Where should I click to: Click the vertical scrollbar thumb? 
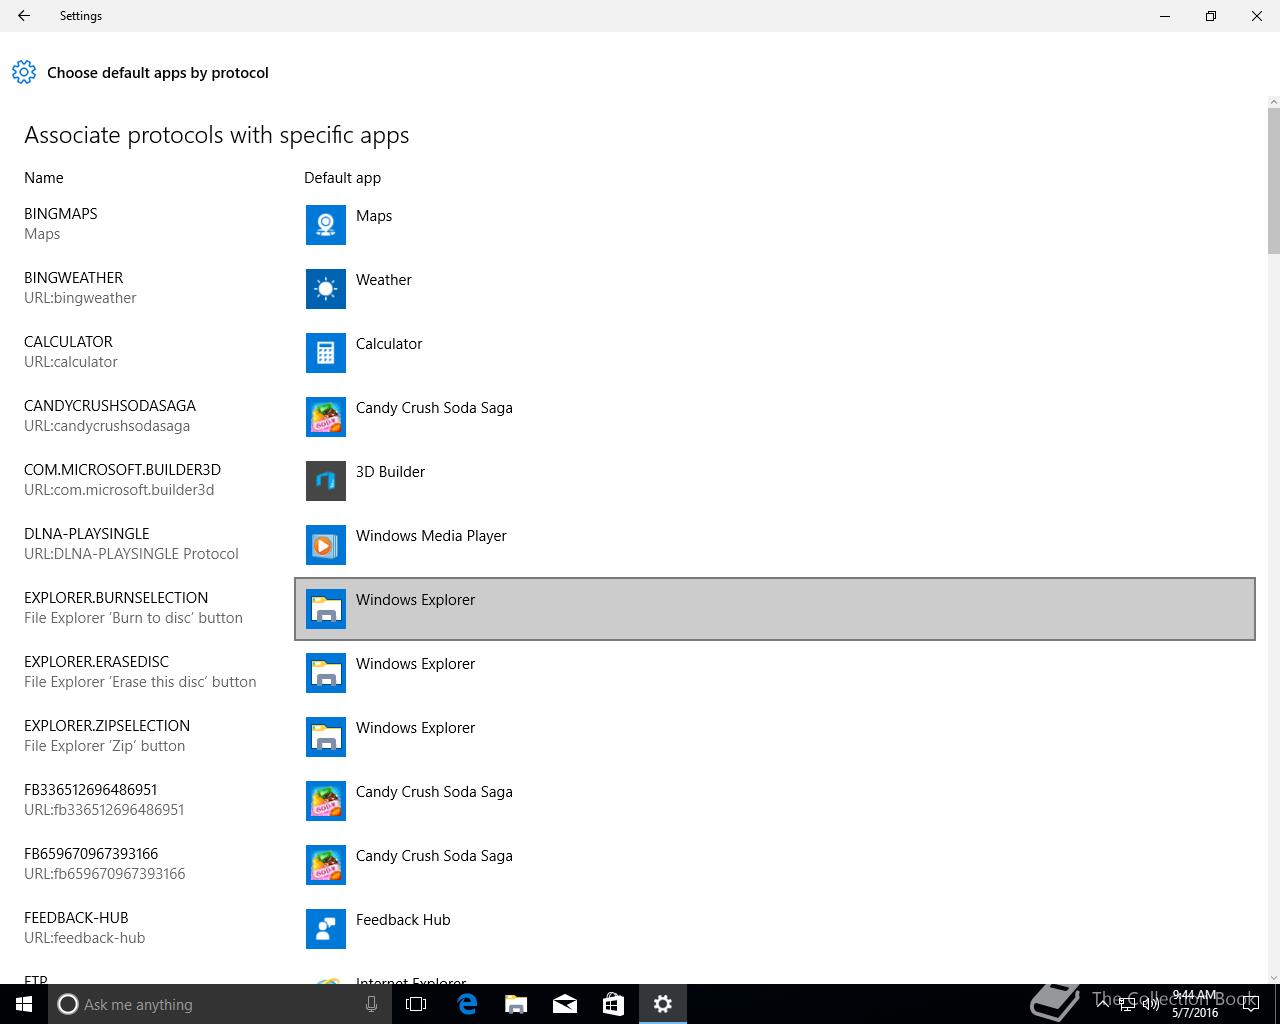click(1274, 181)
